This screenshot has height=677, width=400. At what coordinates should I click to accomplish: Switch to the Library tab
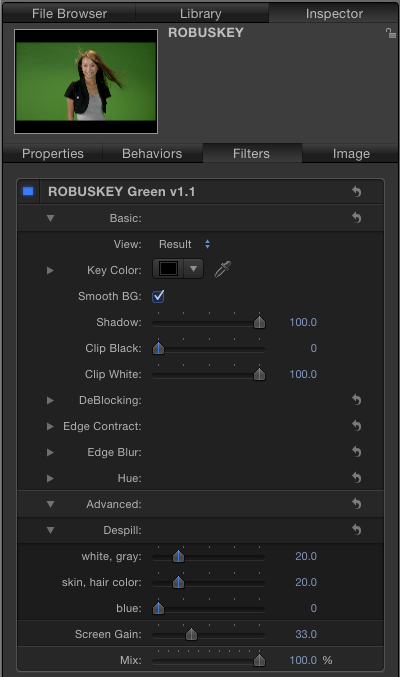point(201,13)
